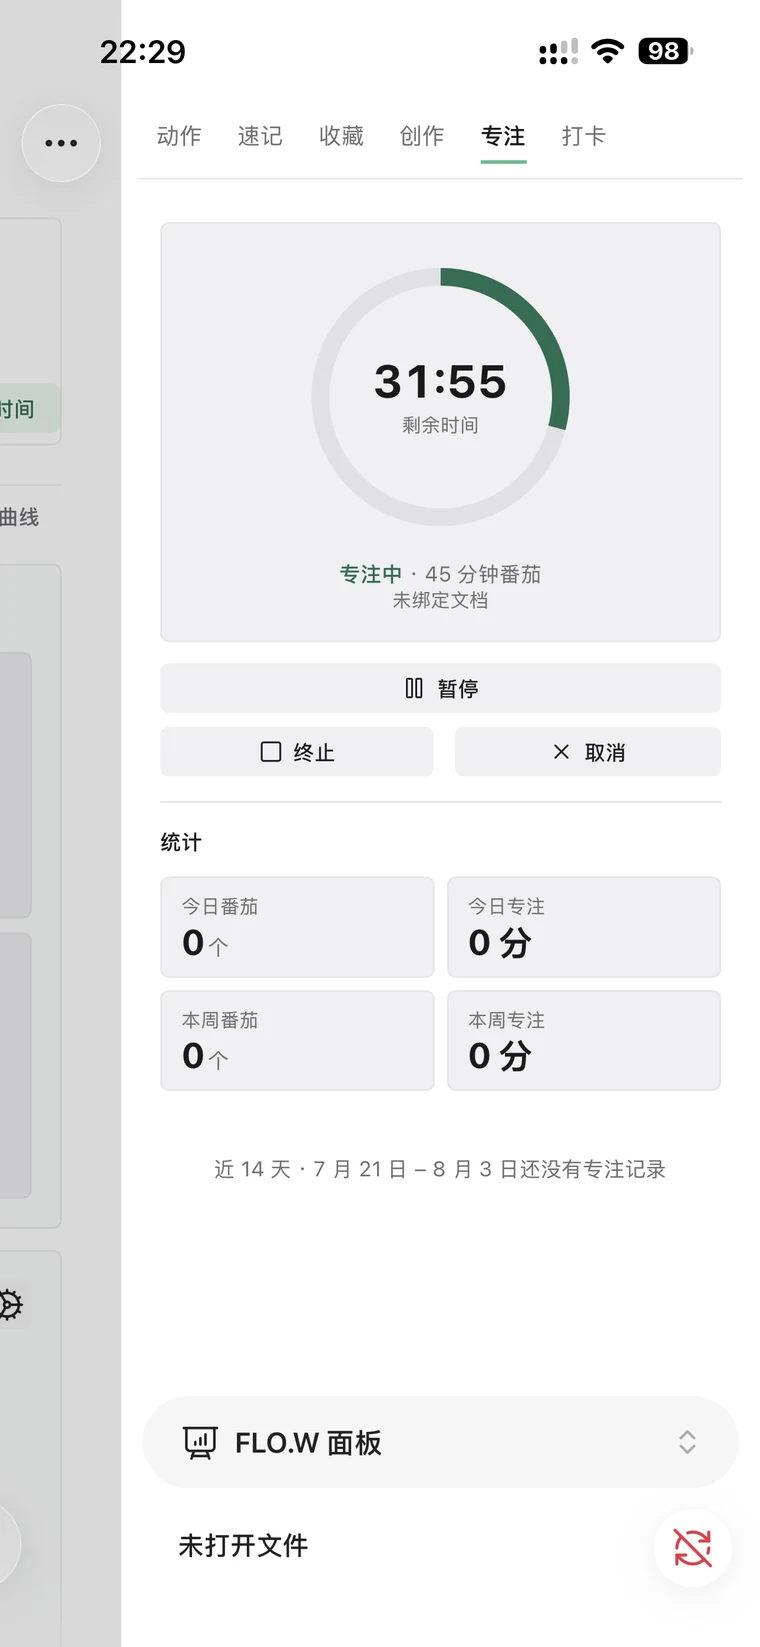
Task: Tap the cellular signal bars icon
Action: (x=558, y=52)
